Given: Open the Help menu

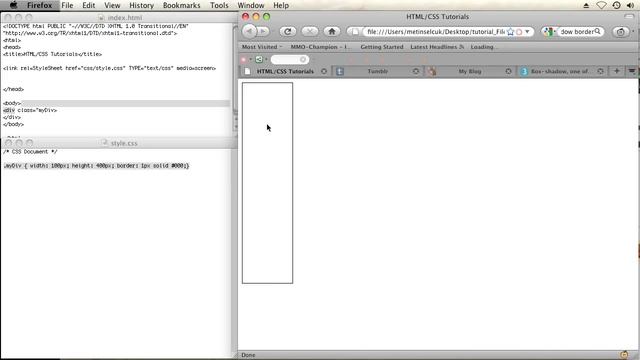Looking at the screenshot, I should coord(281,5).
